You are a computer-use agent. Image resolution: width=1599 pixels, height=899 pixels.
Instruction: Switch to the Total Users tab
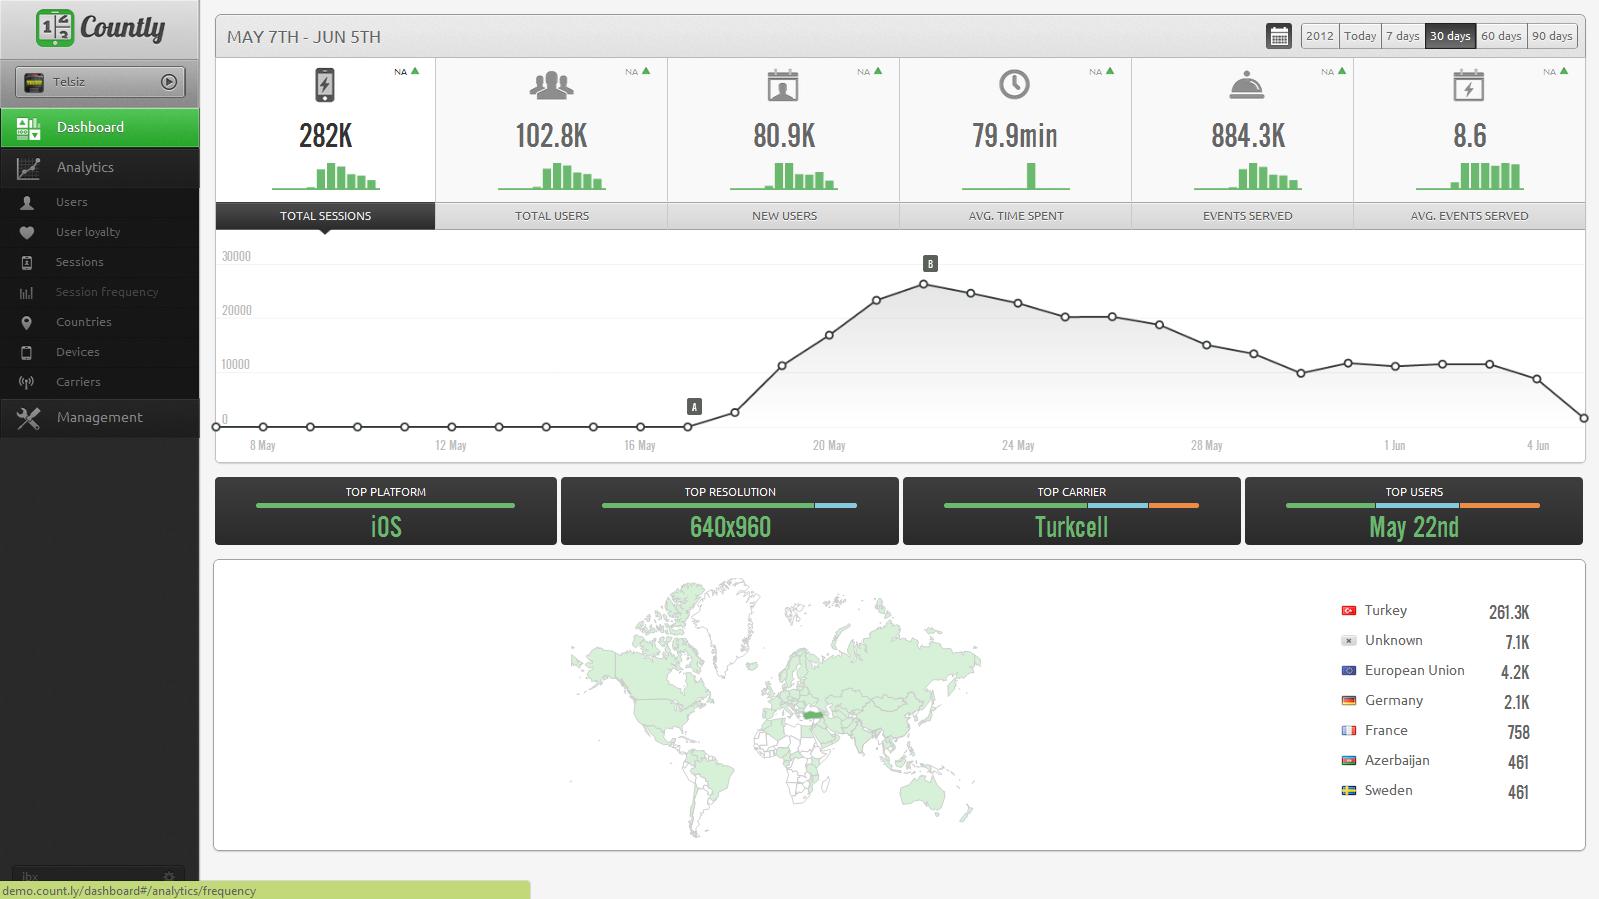[551, 215]
